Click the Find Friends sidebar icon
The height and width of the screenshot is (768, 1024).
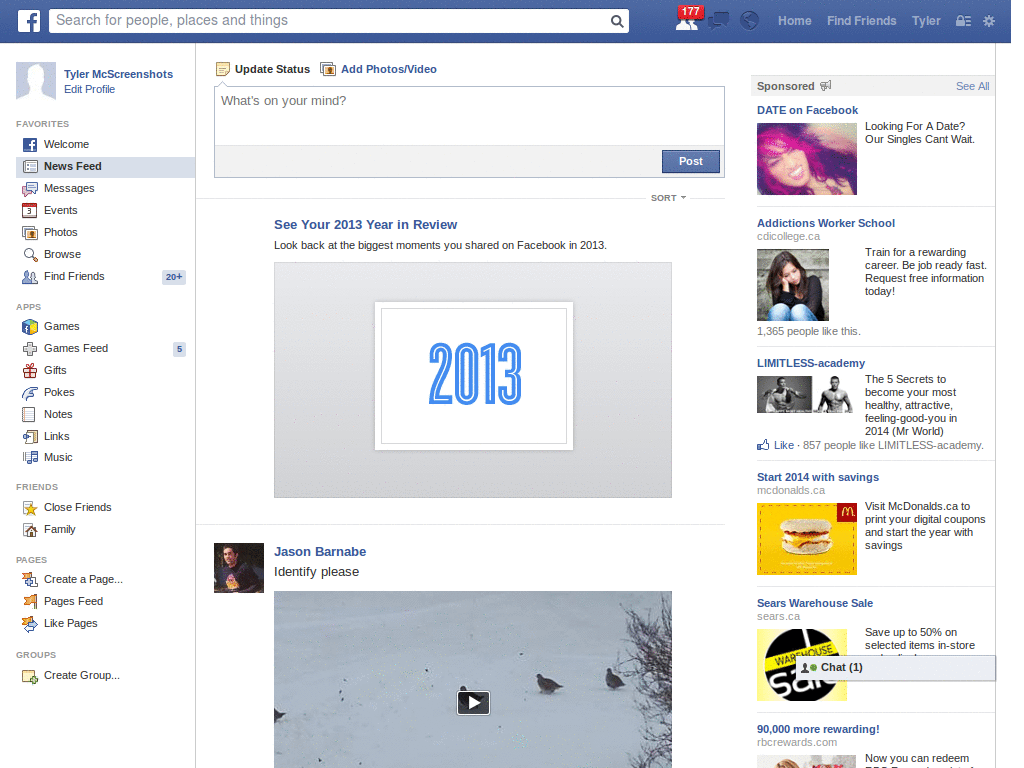(x=29, y=277)
